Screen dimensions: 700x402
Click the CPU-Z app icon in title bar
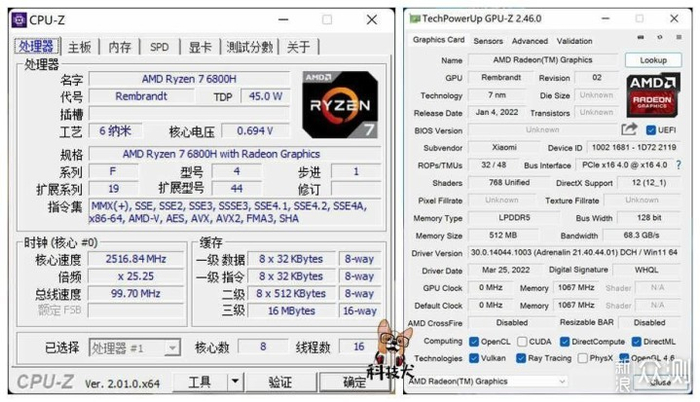(x=19, y=20)
